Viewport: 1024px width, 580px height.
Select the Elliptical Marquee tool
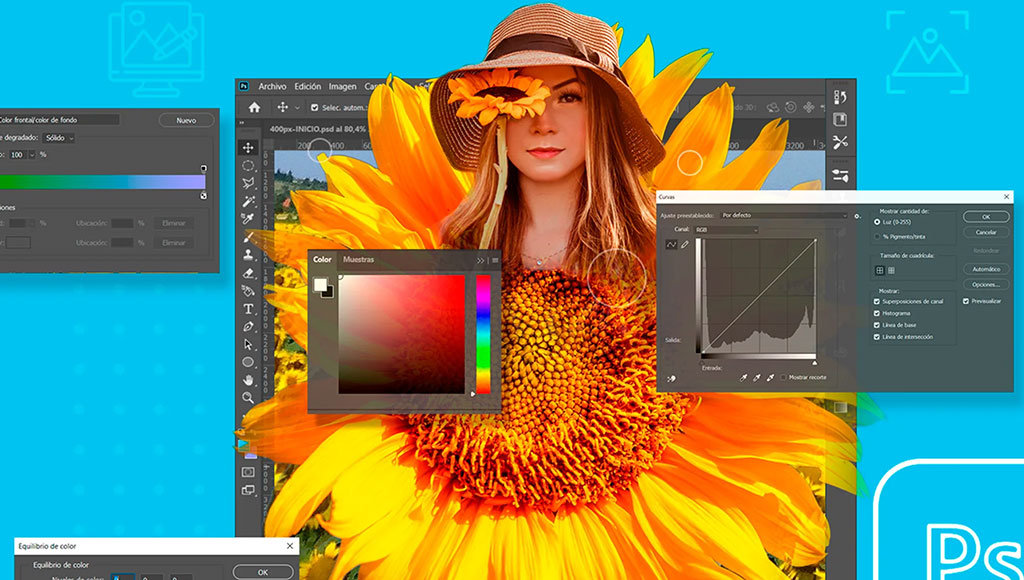pyautogui.click(x=248, y=166)
